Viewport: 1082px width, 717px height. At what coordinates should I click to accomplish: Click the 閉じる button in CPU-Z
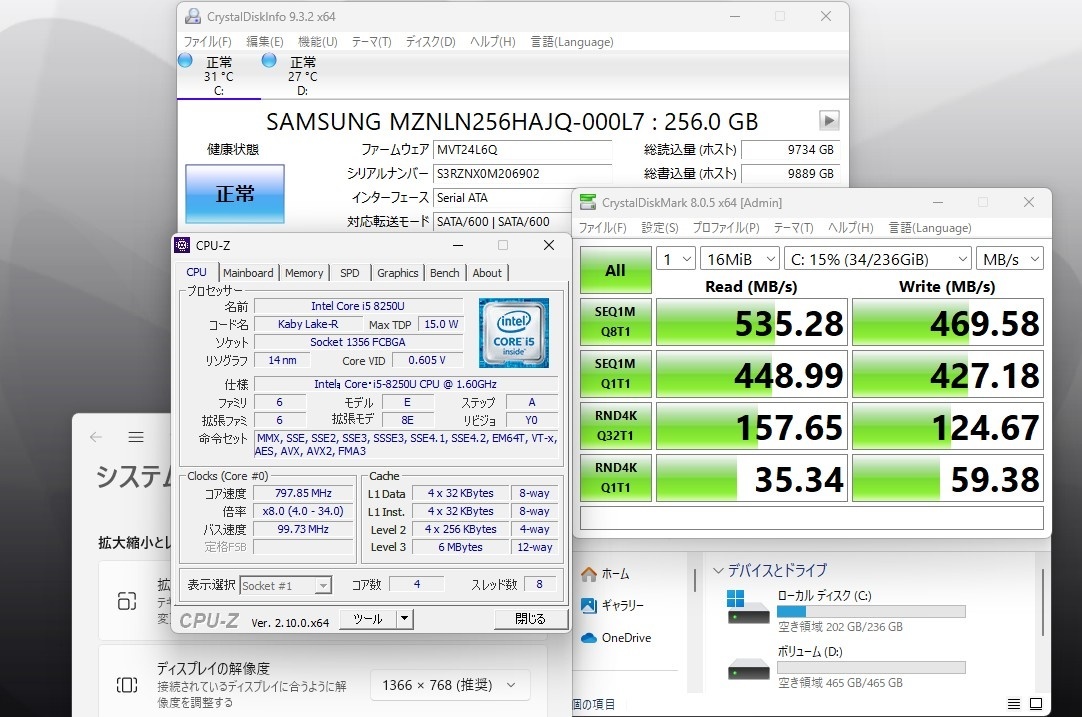pos(531,618)
